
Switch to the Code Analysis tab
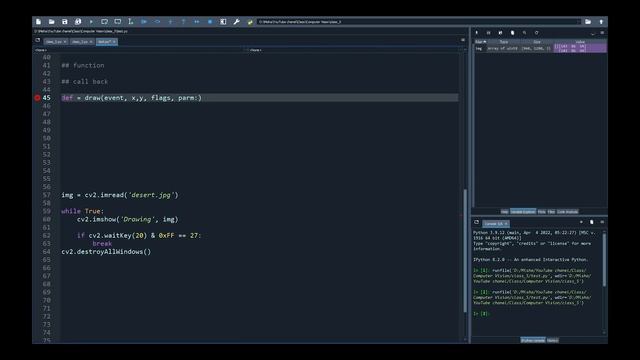567,212
